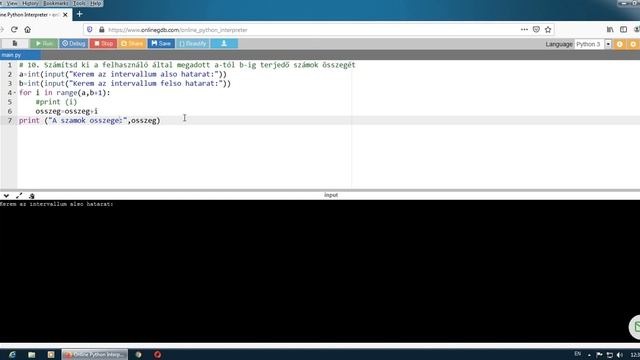This screenshot has width=640, height=360.
Task: Click the line 2 'also hatarat' input statement
Action: (123, 74)
